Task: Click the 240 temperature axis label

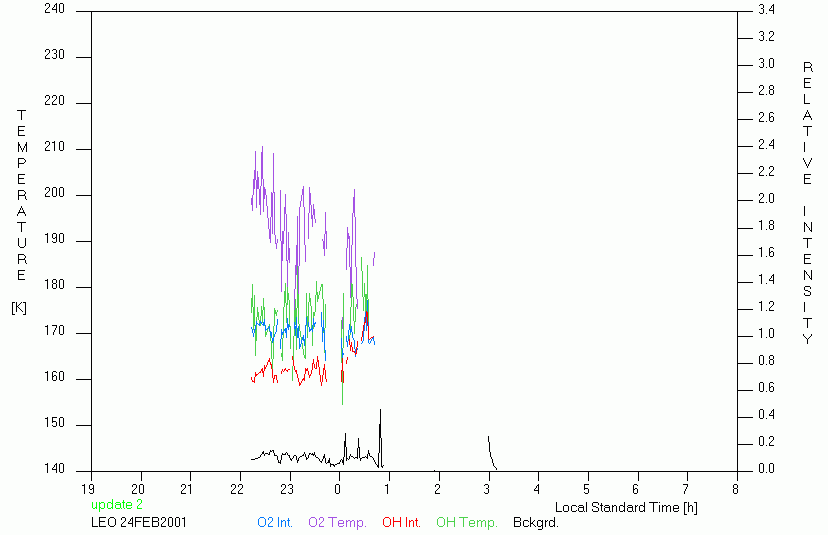Action: 54,9
